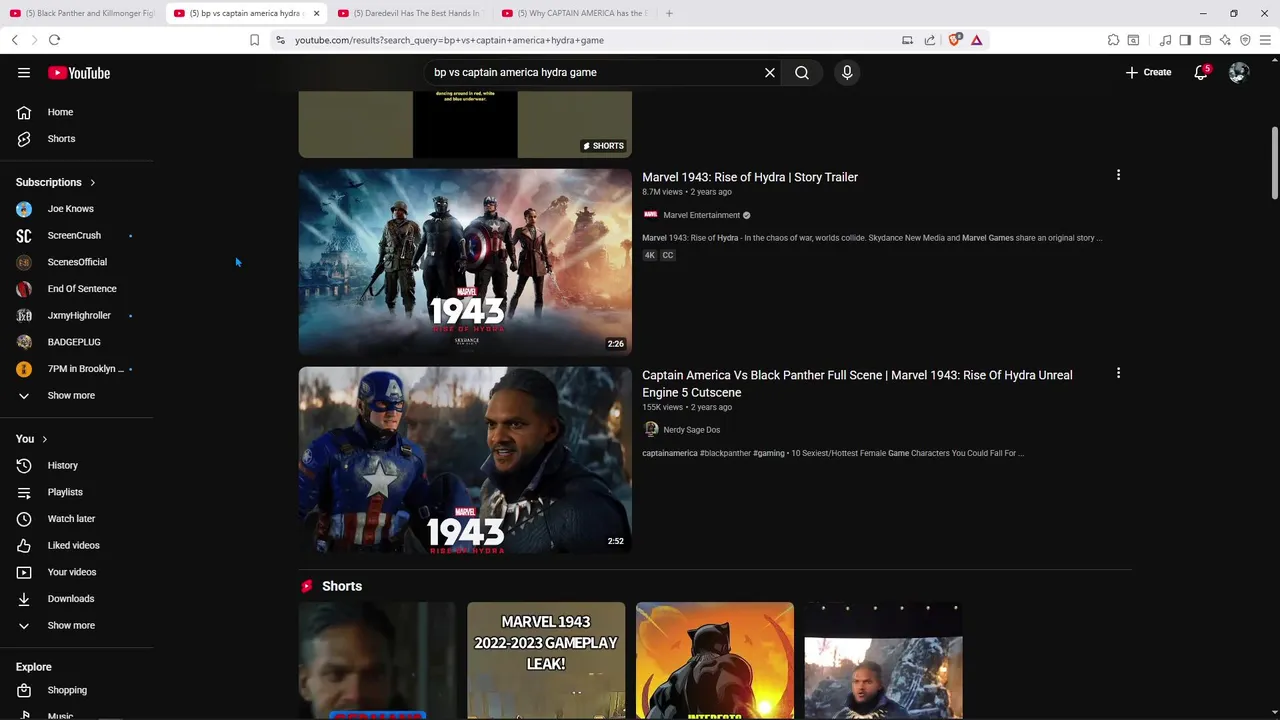Open the Extensions puzzle icon
Image resolution: width=1280 pixels, height=720 pixels.
[x=1113, y=40]
